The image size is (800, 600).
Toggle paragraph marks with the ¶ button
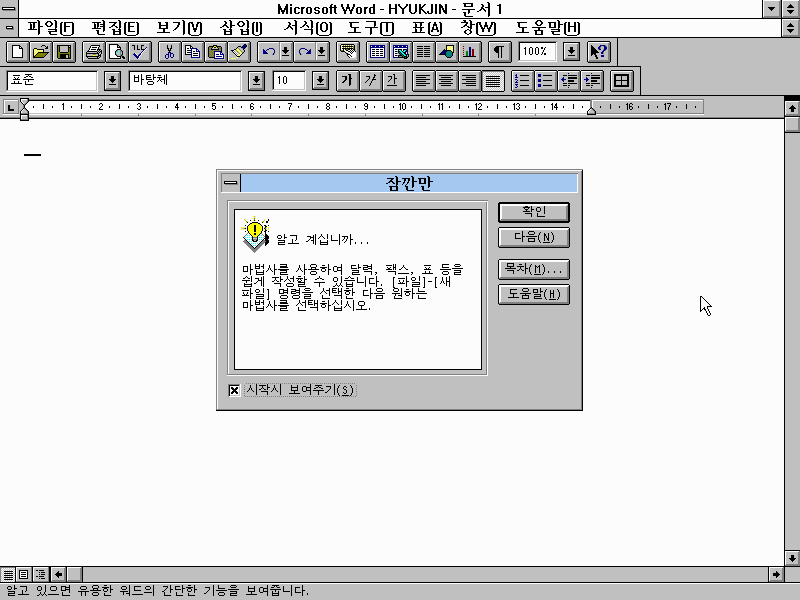point(499,52)
